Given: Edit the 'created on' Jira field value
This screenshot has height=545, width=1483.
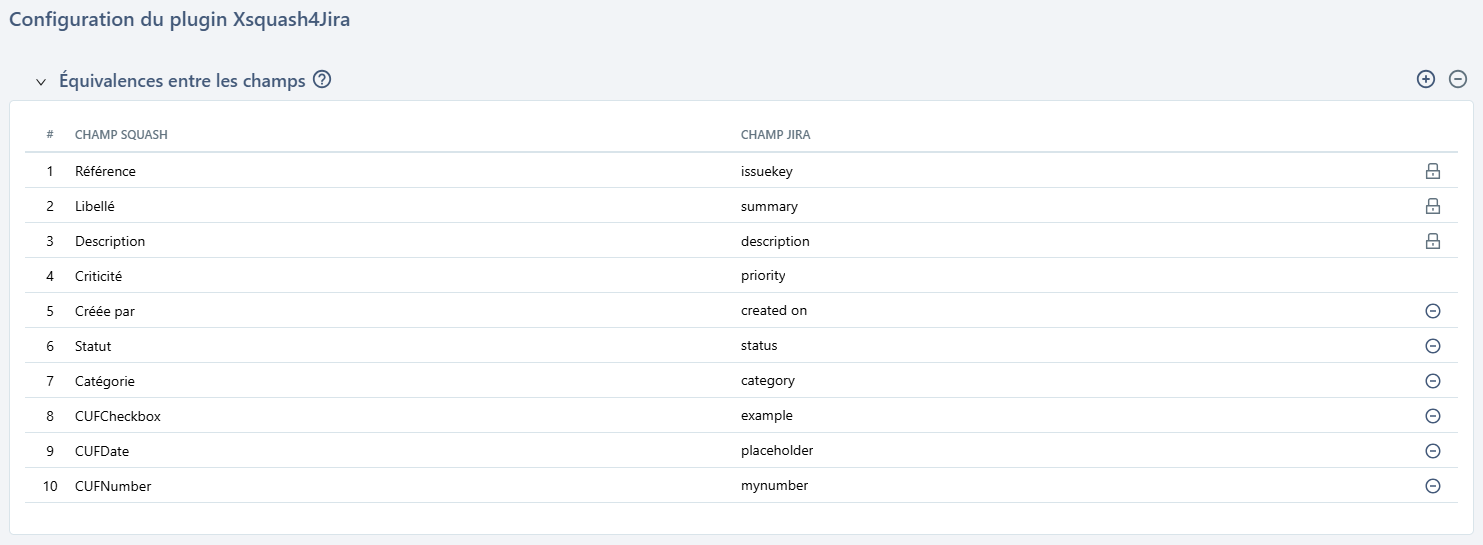Looking at the screenshot, I should pyautogui.click(x=774, y=311).
